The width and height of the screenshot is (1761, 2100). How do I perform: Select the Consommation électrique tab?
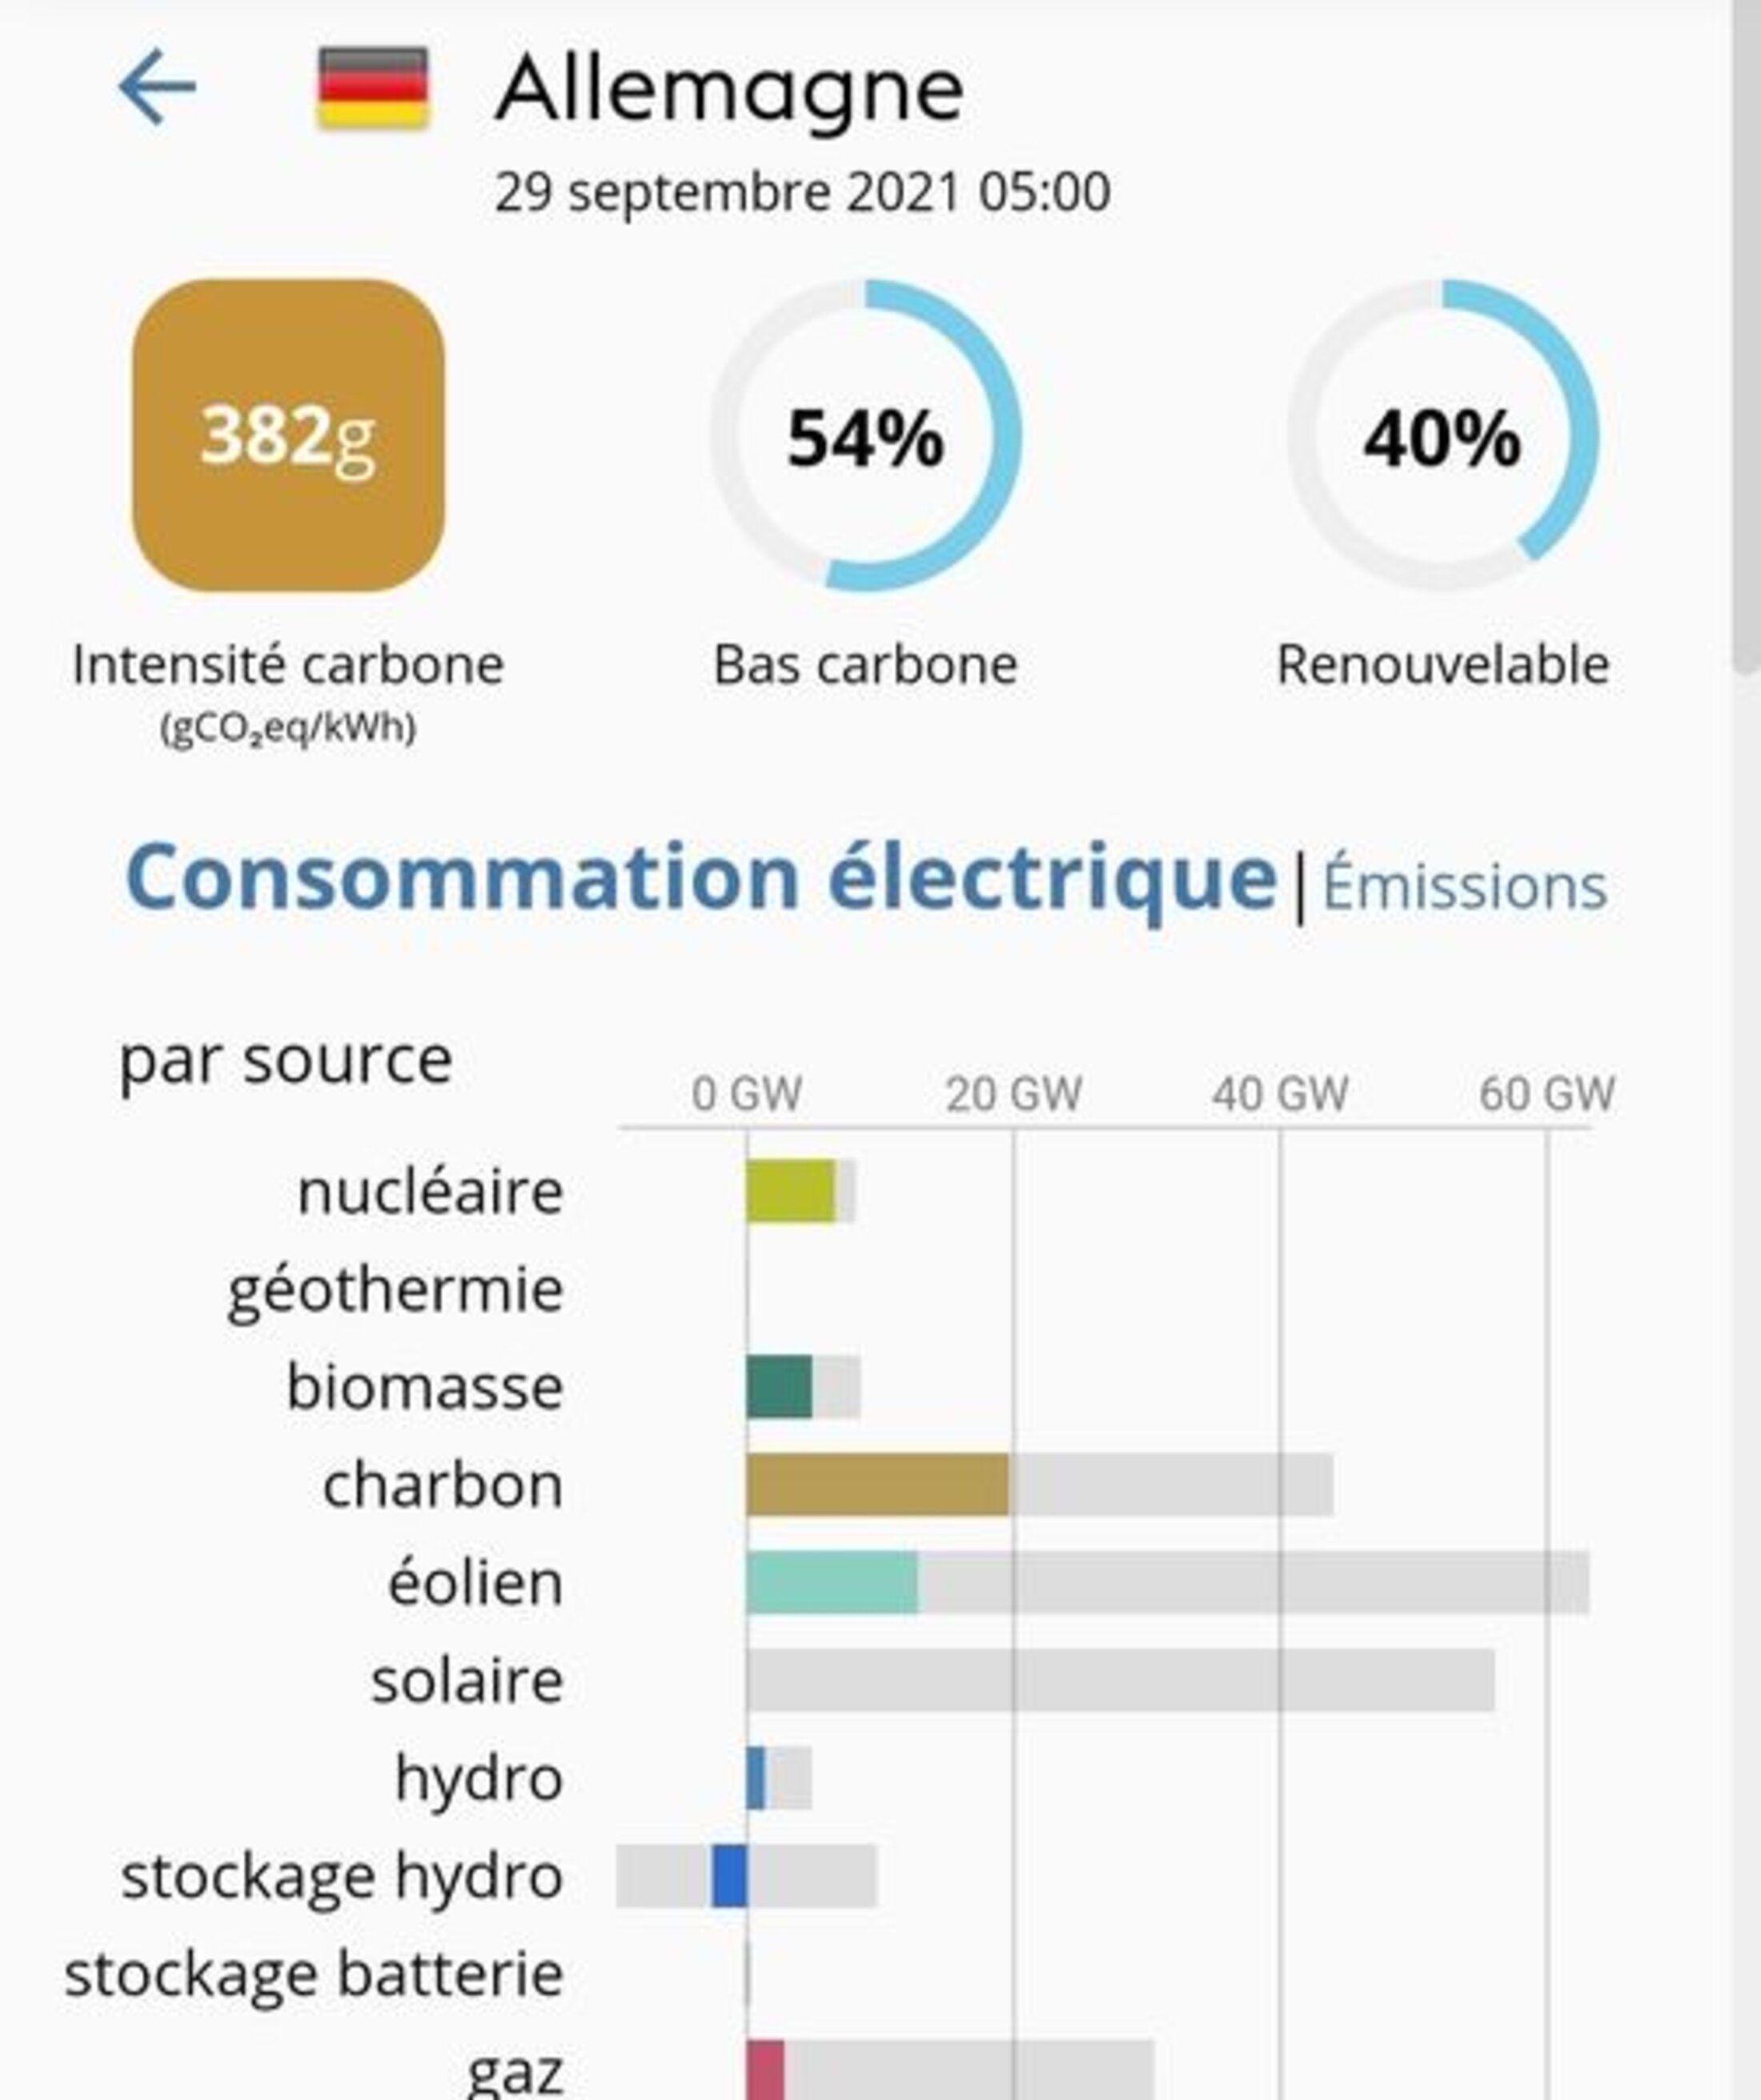click(700, 878)
